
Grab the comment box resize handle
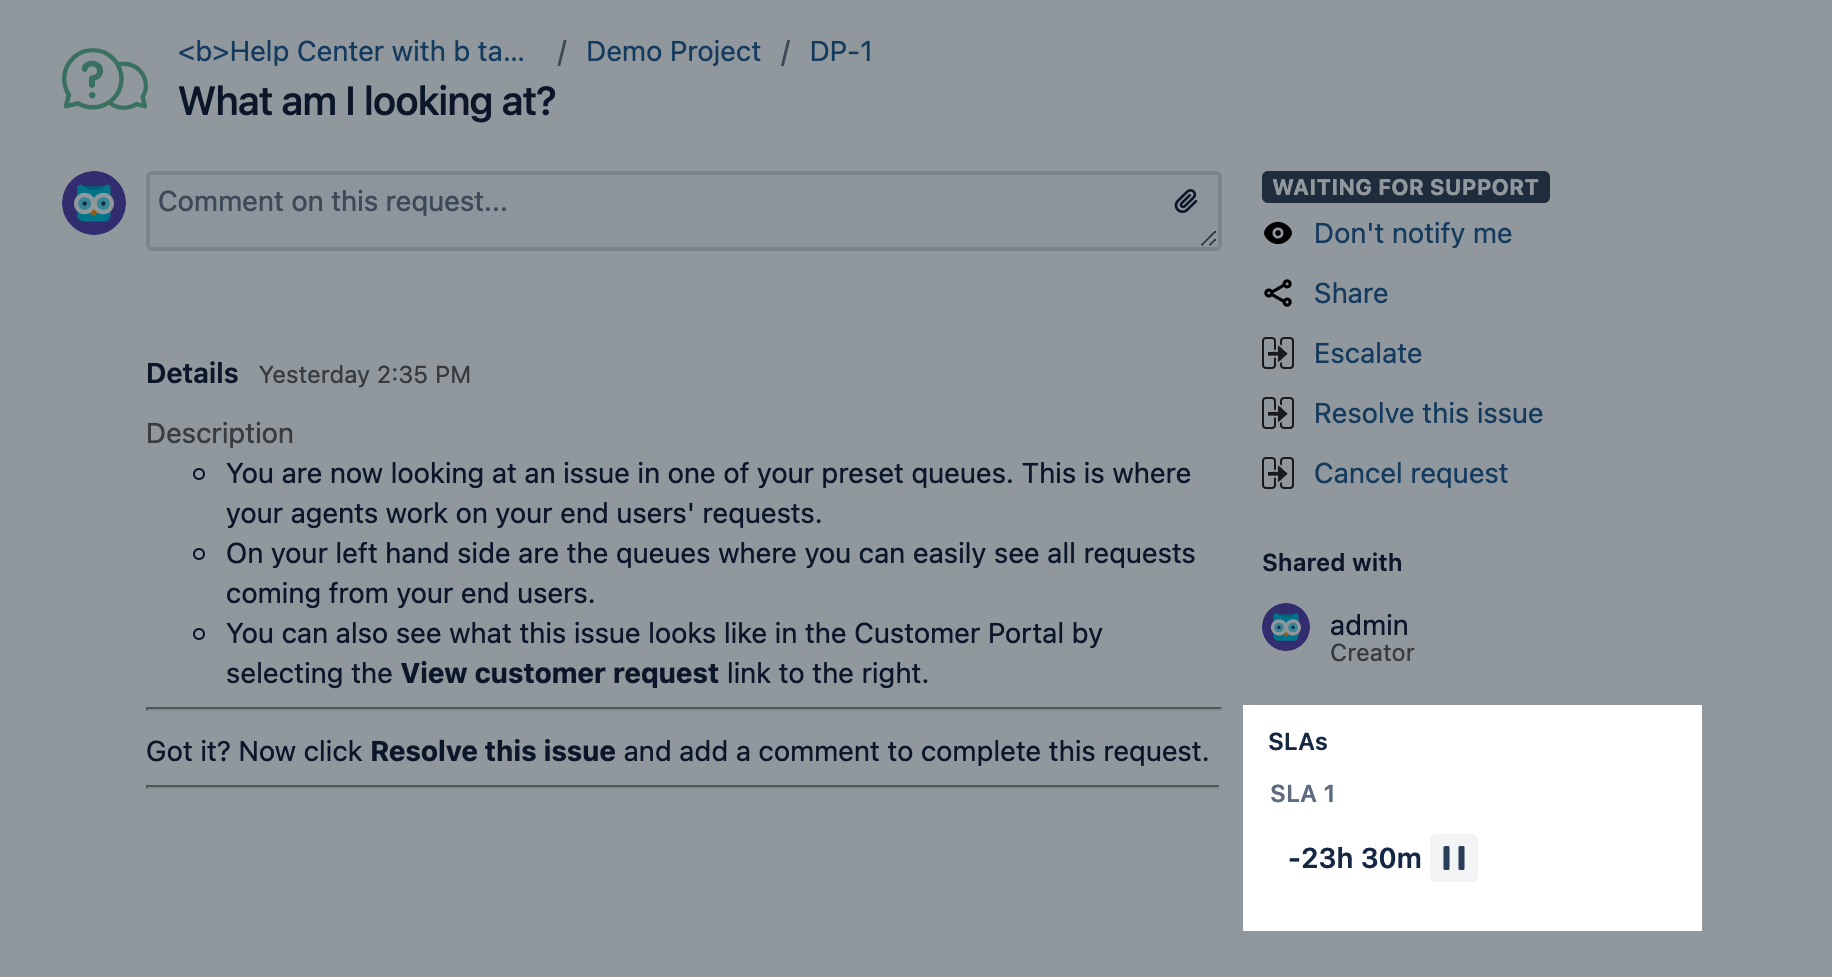pyautogui.click(x=1209, y=238)
